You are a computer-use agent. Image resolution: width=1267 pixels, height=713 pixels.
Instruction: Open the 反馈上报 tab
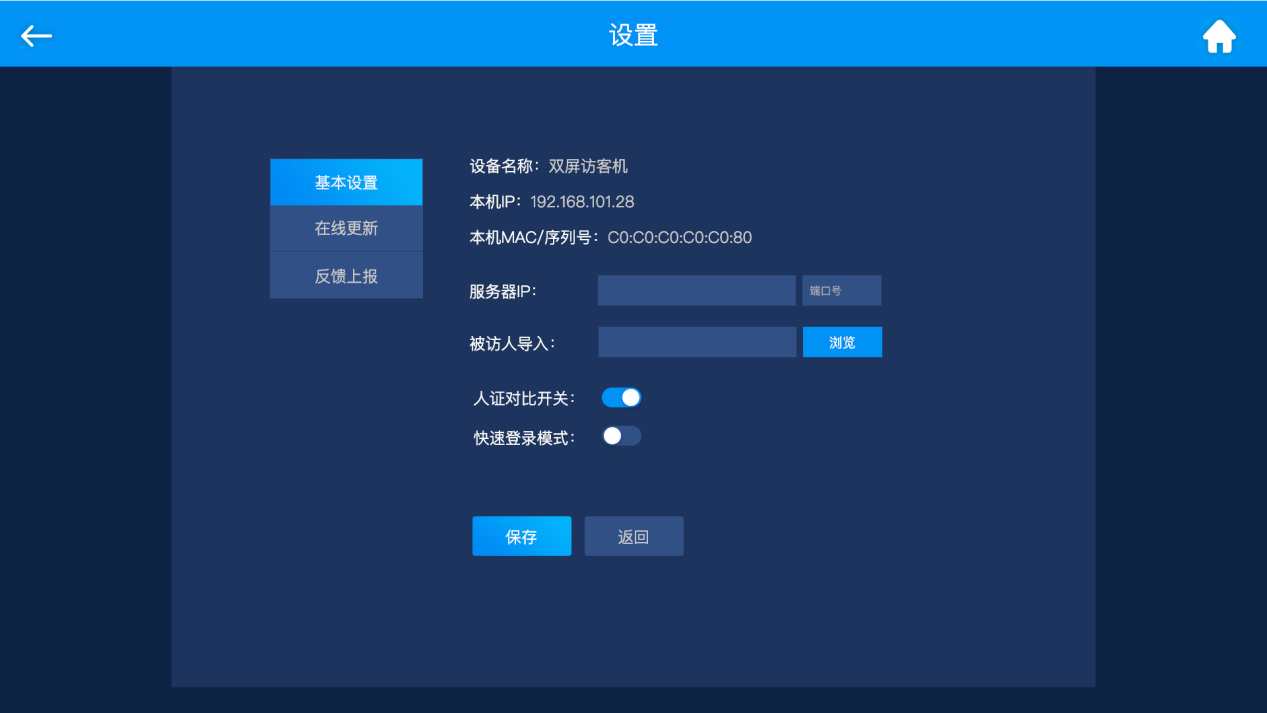pos(346,276)
